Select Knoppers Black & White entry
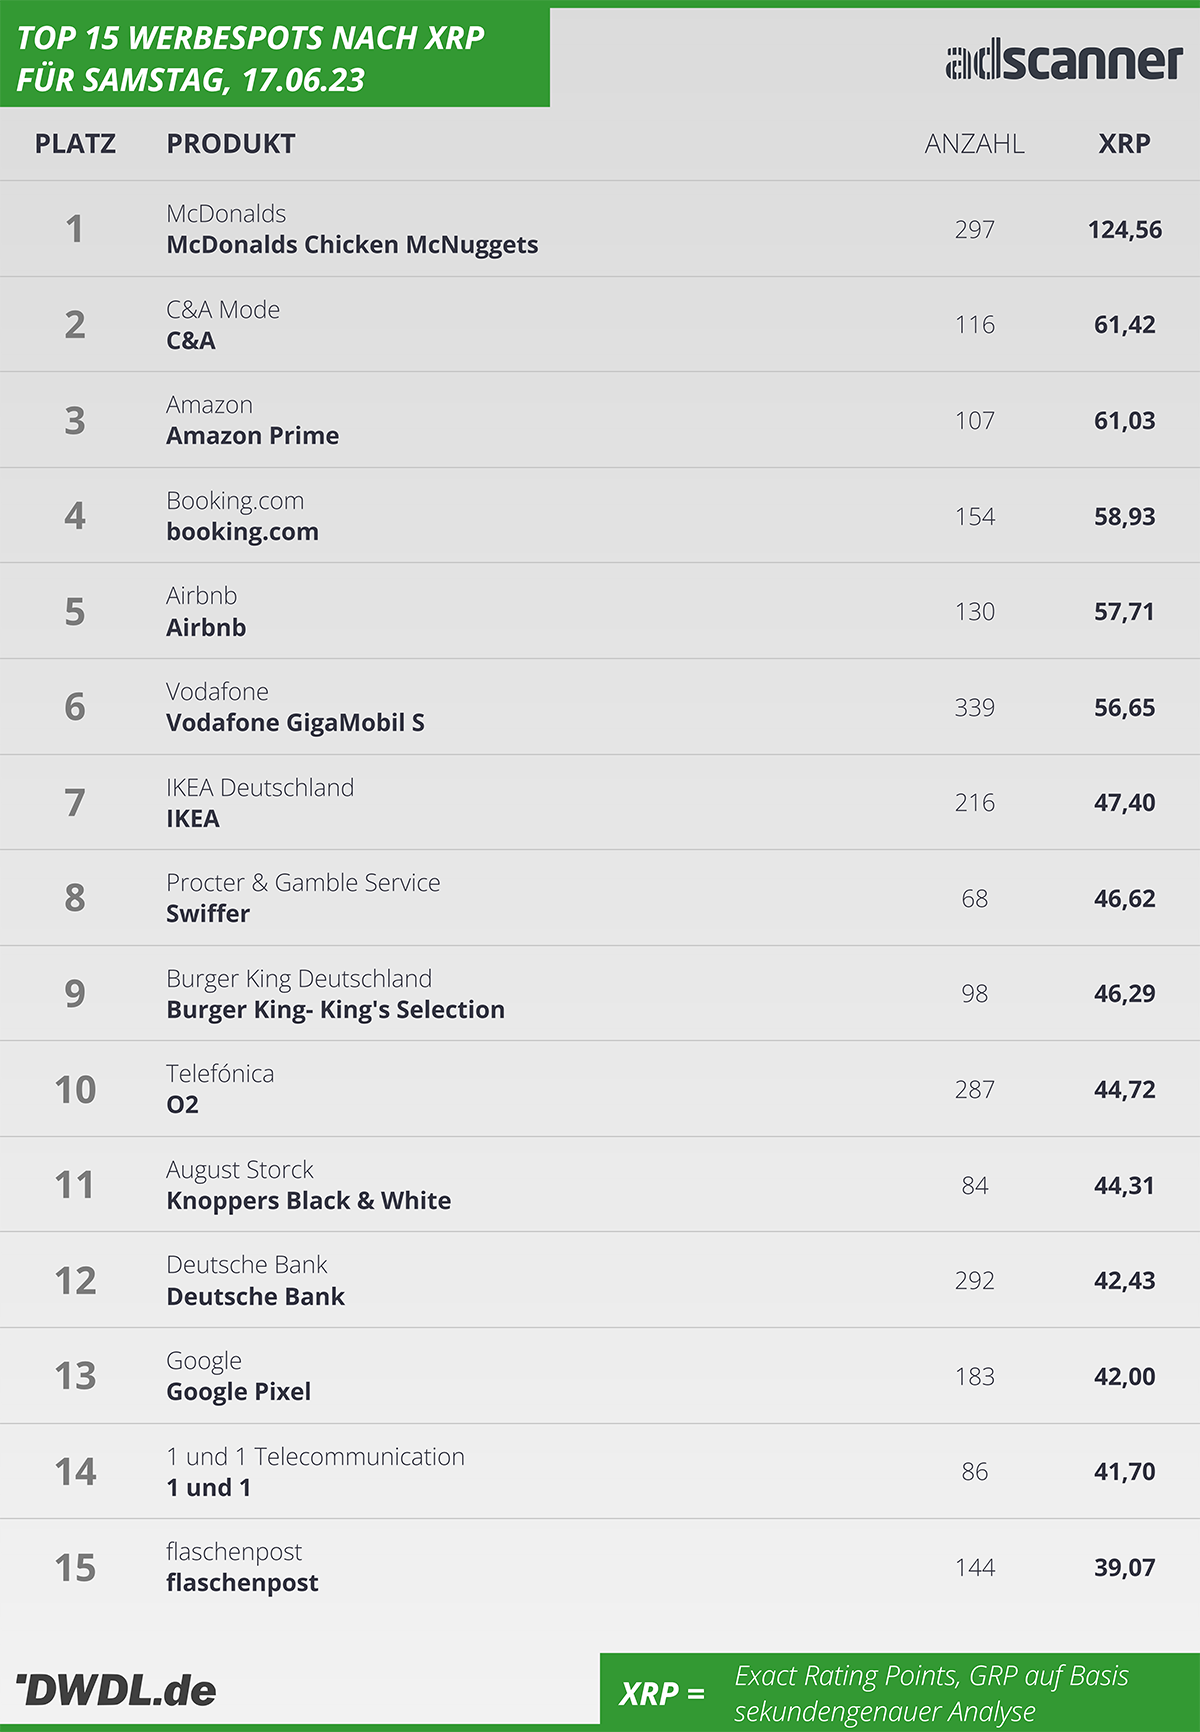The height and width of the screenshot is (1732, 1200). click(308, 1201)
